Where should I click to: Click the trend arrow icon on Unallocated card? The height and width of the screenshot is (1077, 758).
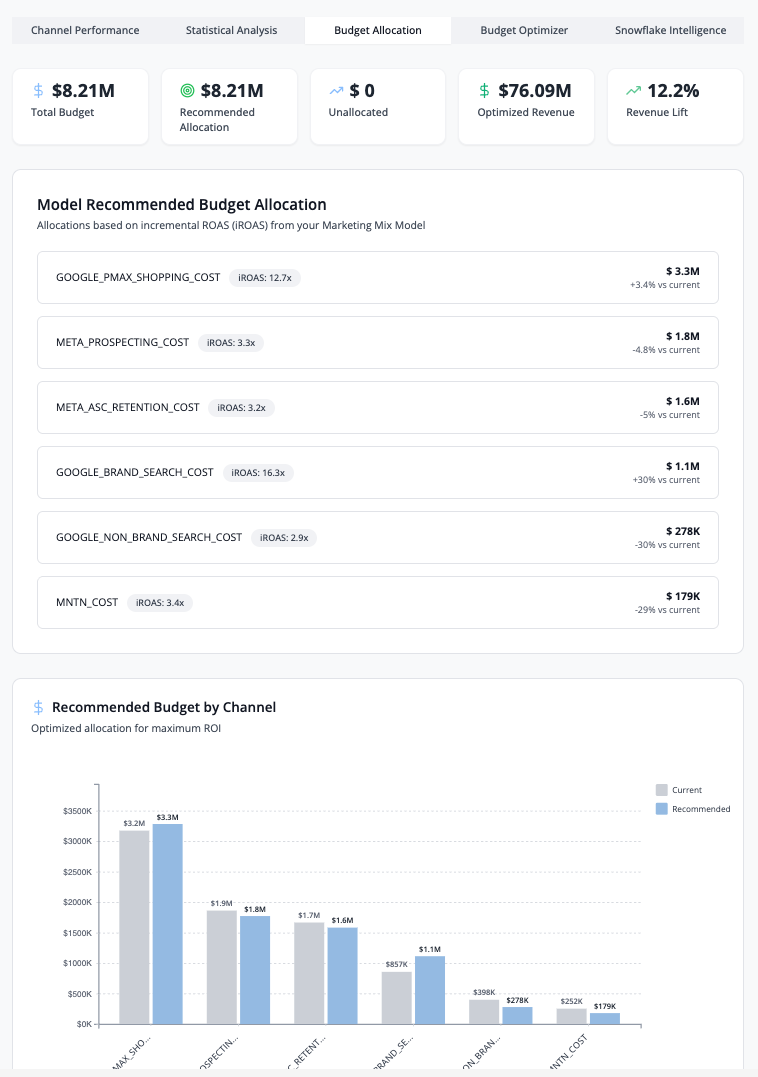point(336,91)
